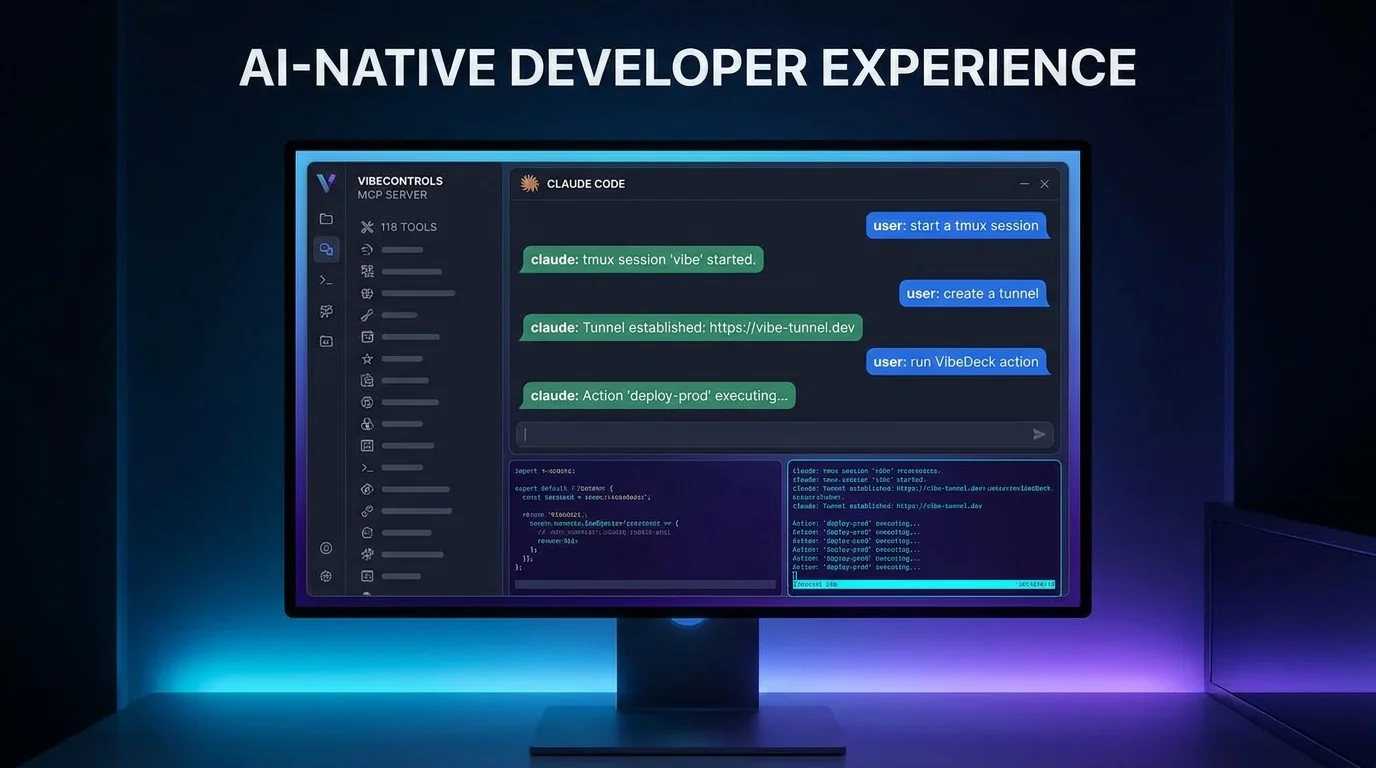Click the circular icon above the settings gear
This screenshot has height=768, width=1376.
pos(326,548)
